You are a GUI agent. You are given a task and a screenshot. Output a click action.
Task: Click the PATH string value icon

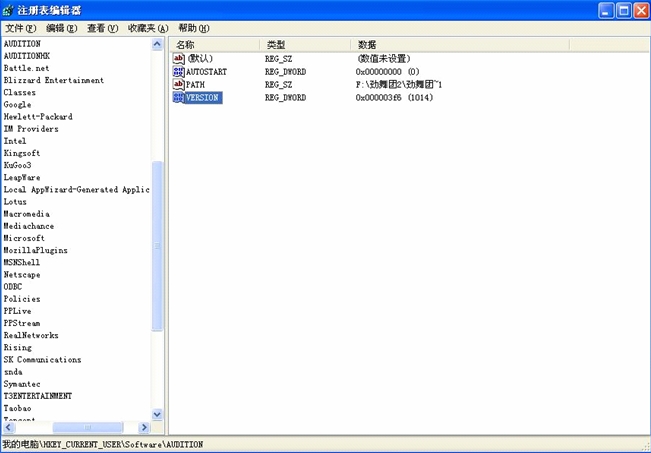179,85
